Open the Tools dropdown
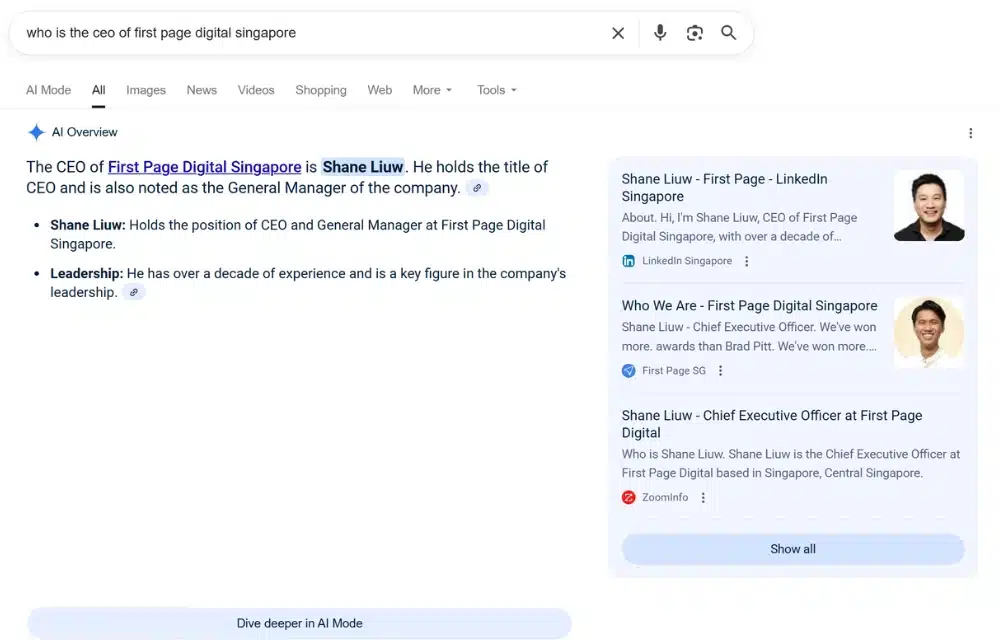 coord(497,90)
